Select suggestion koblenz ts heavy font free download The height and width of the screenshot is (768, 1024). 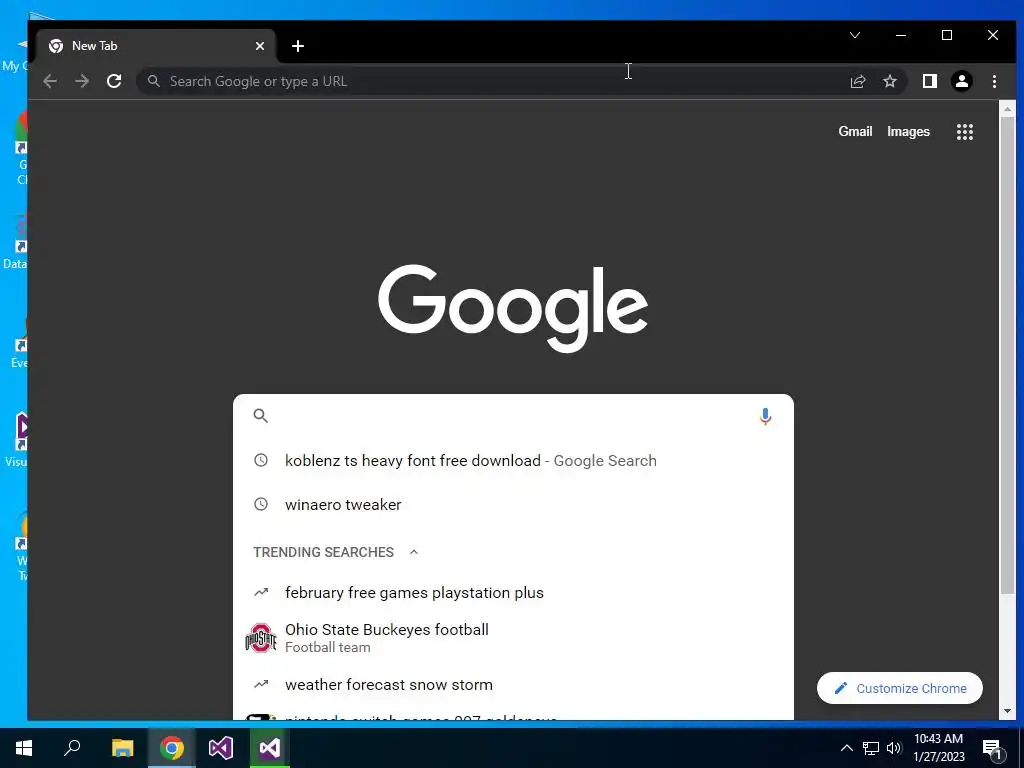coord(513,460)
